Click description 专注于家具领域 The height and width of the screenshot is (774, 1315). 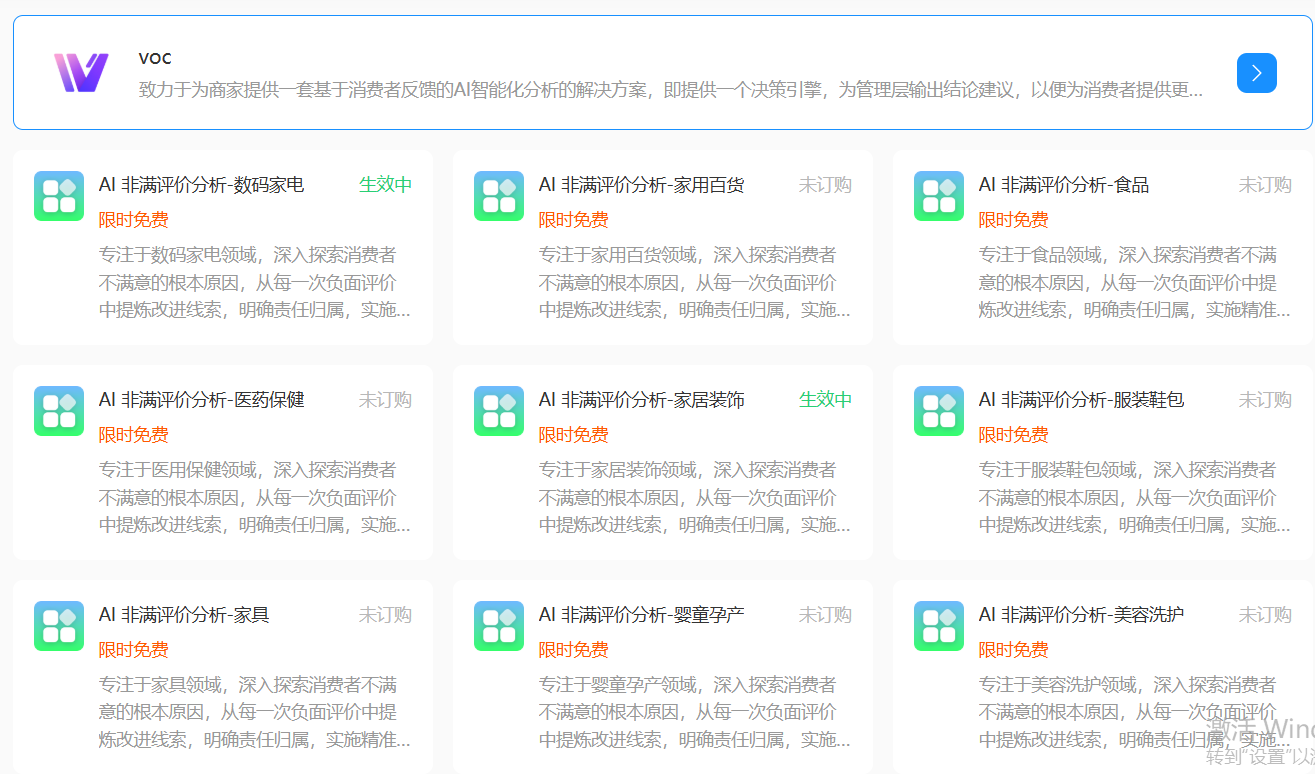[x=255, y=712]
